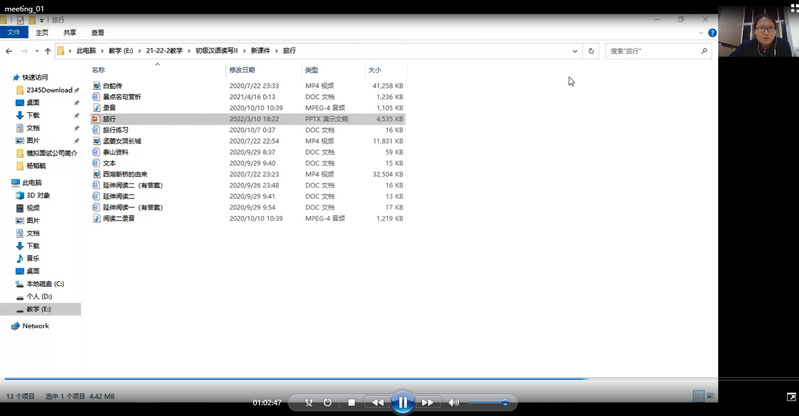Switch to the 查看 ribbon tab

click(97, 33)
